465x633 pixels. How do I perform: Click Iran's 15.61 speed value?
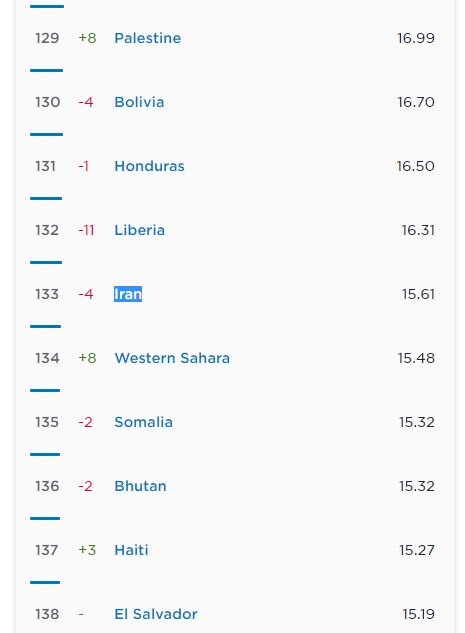(x=418, y=294)
